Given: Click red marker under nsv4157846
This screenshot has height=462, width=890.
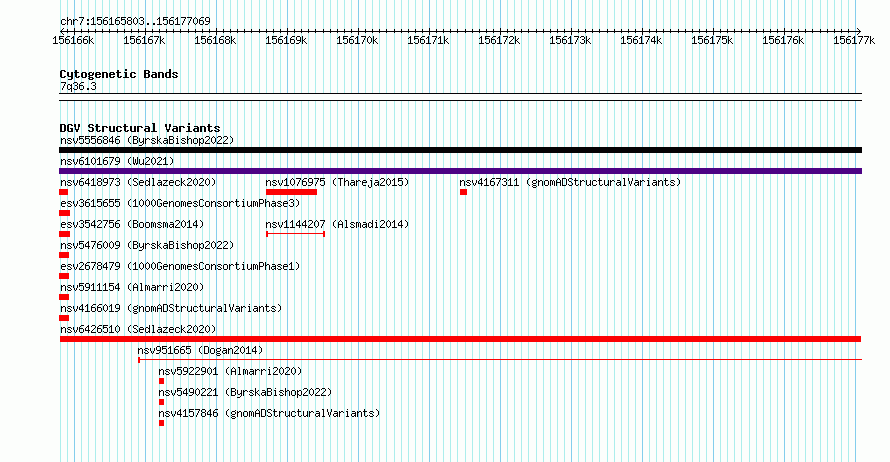Looking at the screenshot, I should click(x=162, y=423).
